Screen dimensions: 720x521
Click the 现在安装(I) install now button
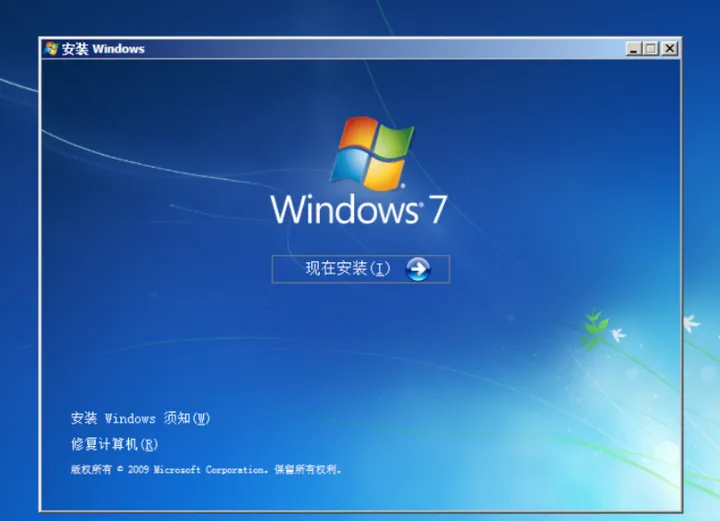coord(360,269)
